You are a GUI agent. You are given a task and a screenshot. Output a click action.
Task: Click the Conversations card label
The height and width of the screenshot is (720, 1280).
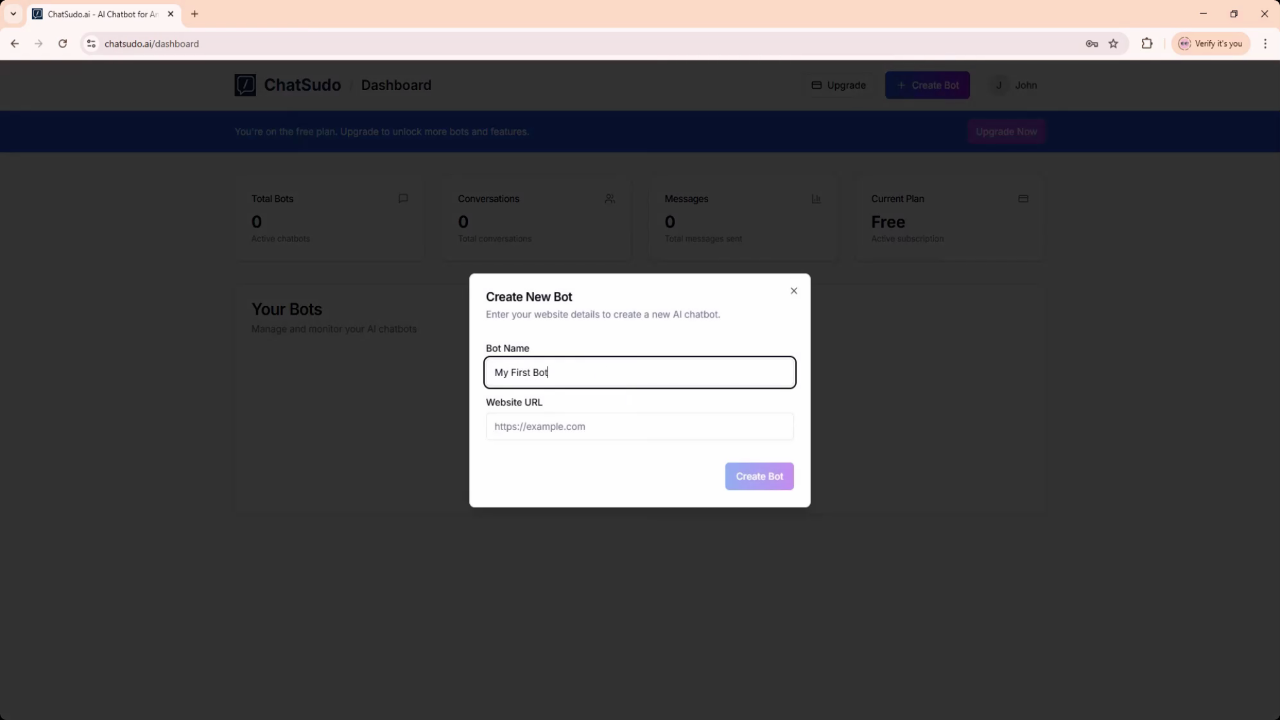click(489, 199)
